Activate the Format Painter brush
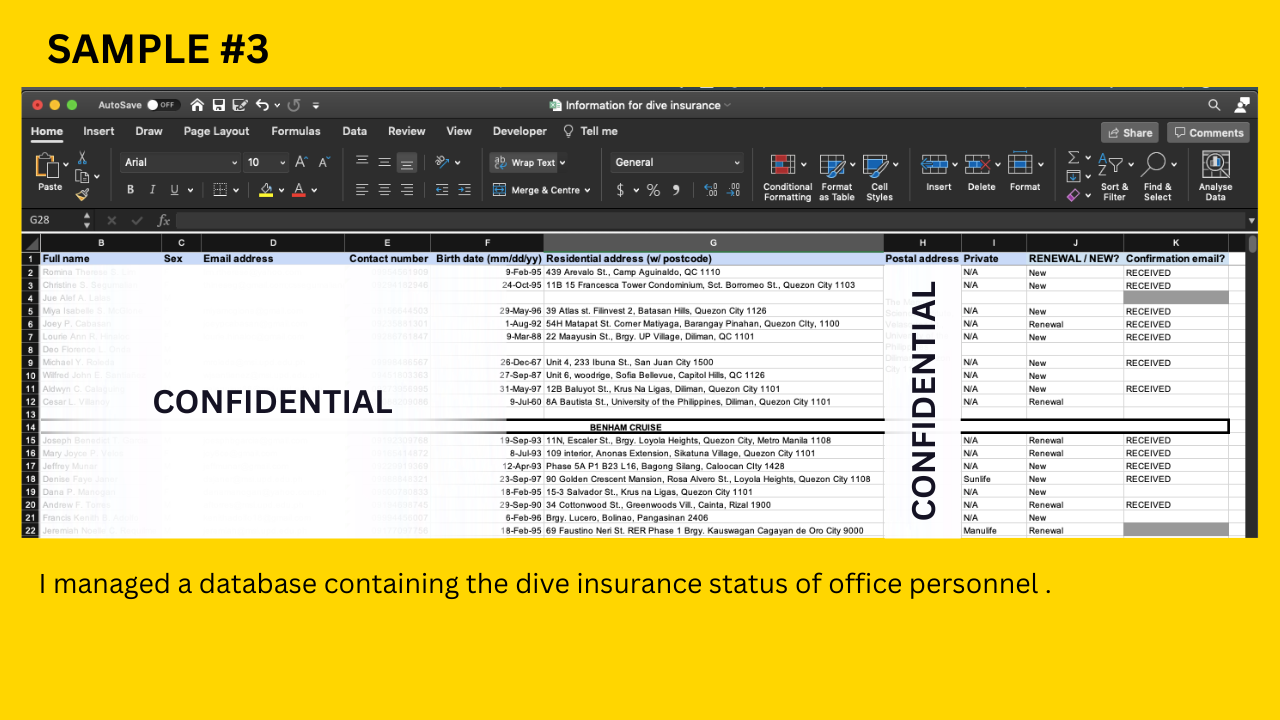This screenshot has height=720, width=1280. (82, 194)
